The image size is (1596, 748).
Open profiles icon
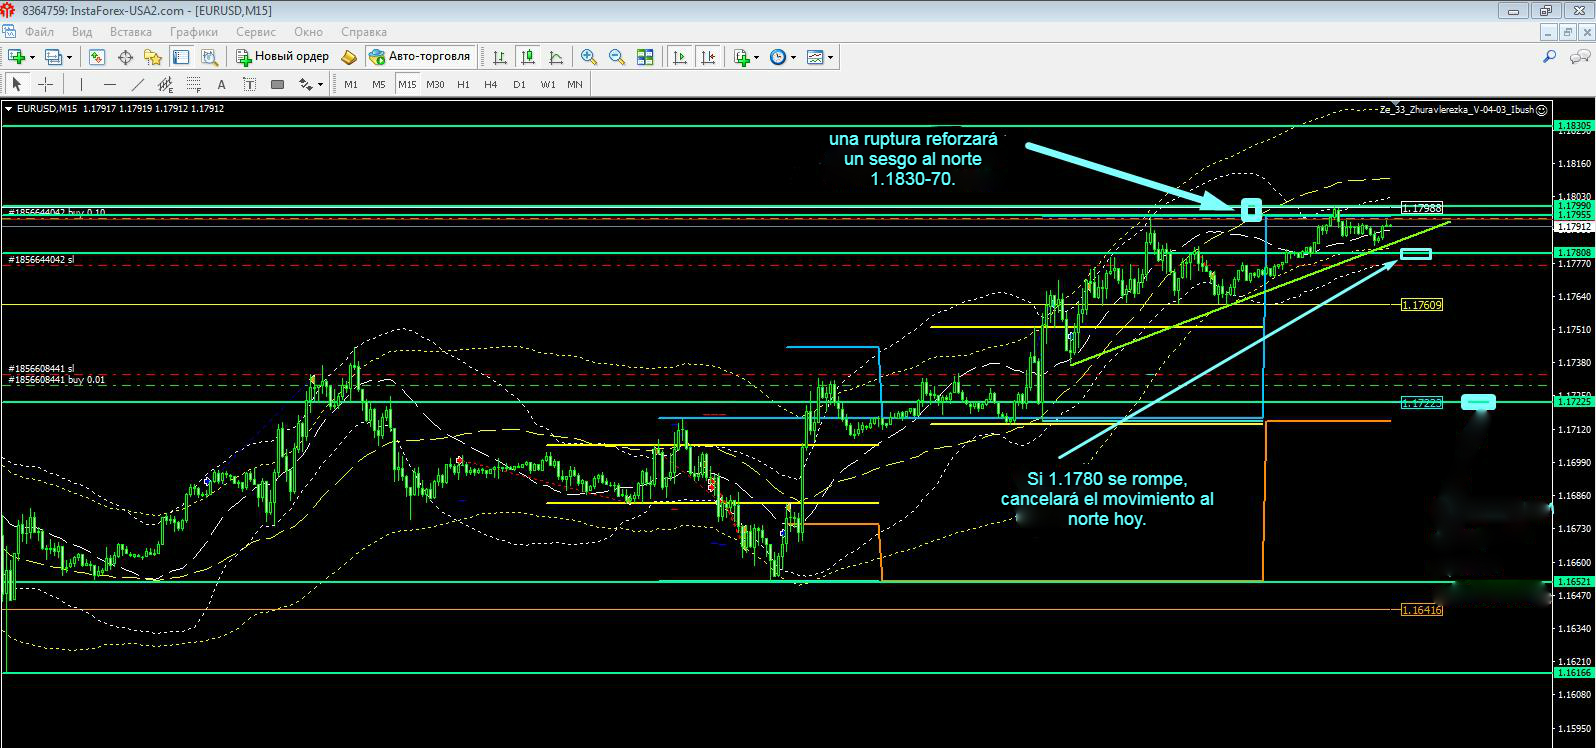[54, 57]
